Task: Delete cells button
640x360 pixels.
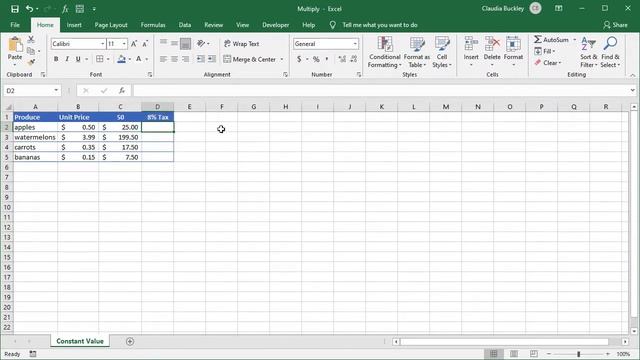Action: click(492, 52)
